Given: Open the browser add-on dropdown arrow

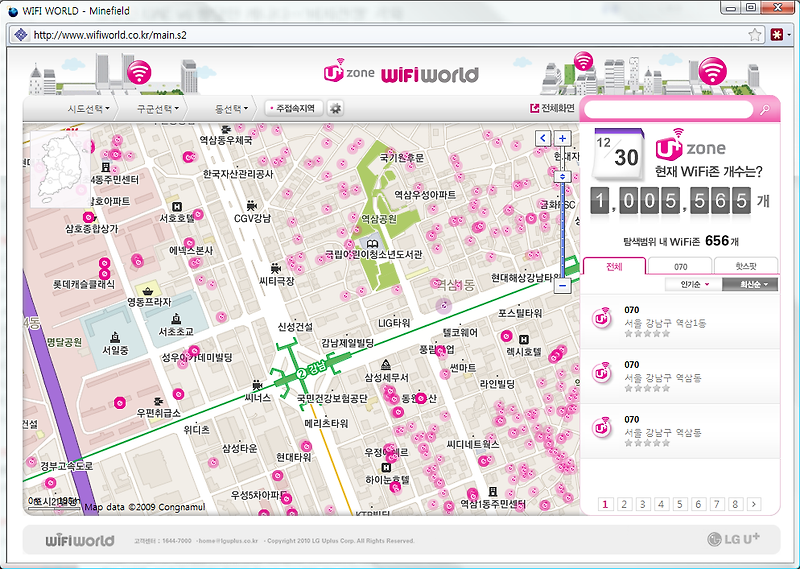Looking at the screenshot, I should pos(789,35).
